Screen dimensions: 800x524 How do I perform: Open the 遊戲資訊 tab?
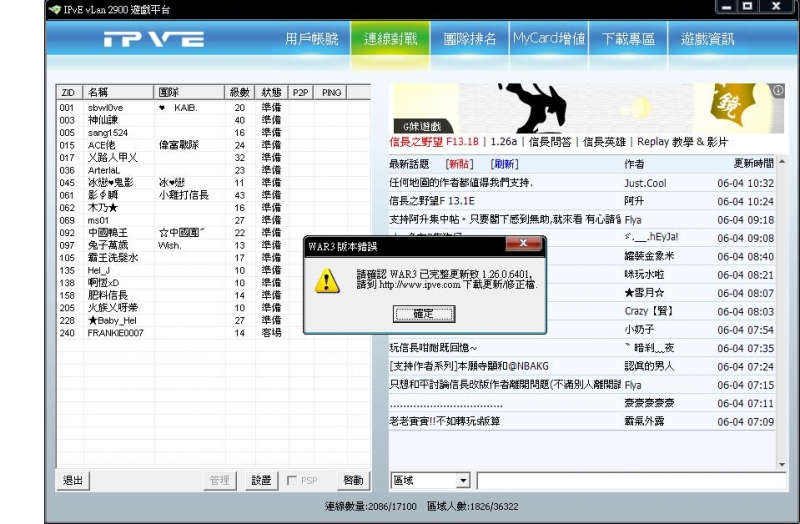[x=708, y=39]
